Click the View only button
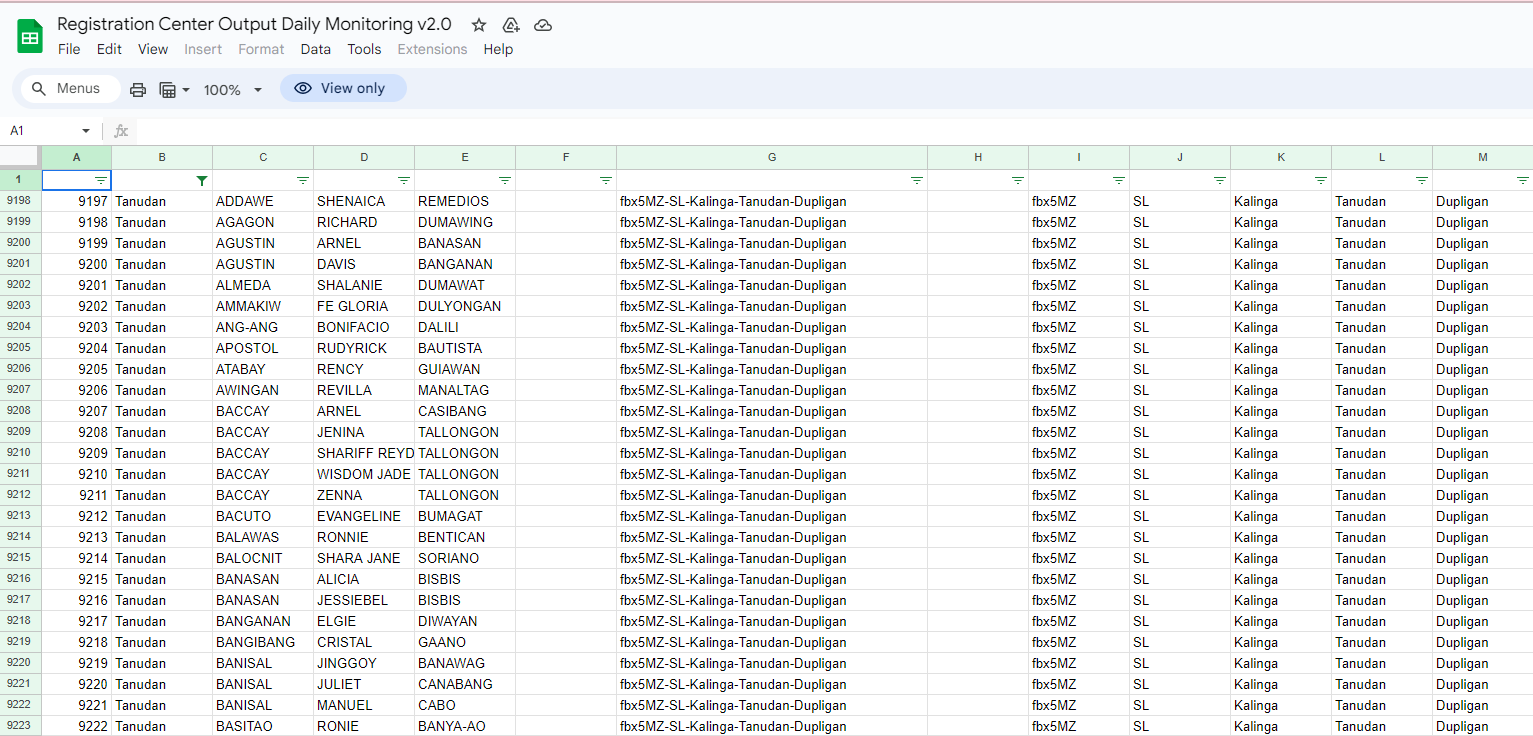Image resolution: width=1533 pixels, height=736 pixels. click(x=343, y=88)
